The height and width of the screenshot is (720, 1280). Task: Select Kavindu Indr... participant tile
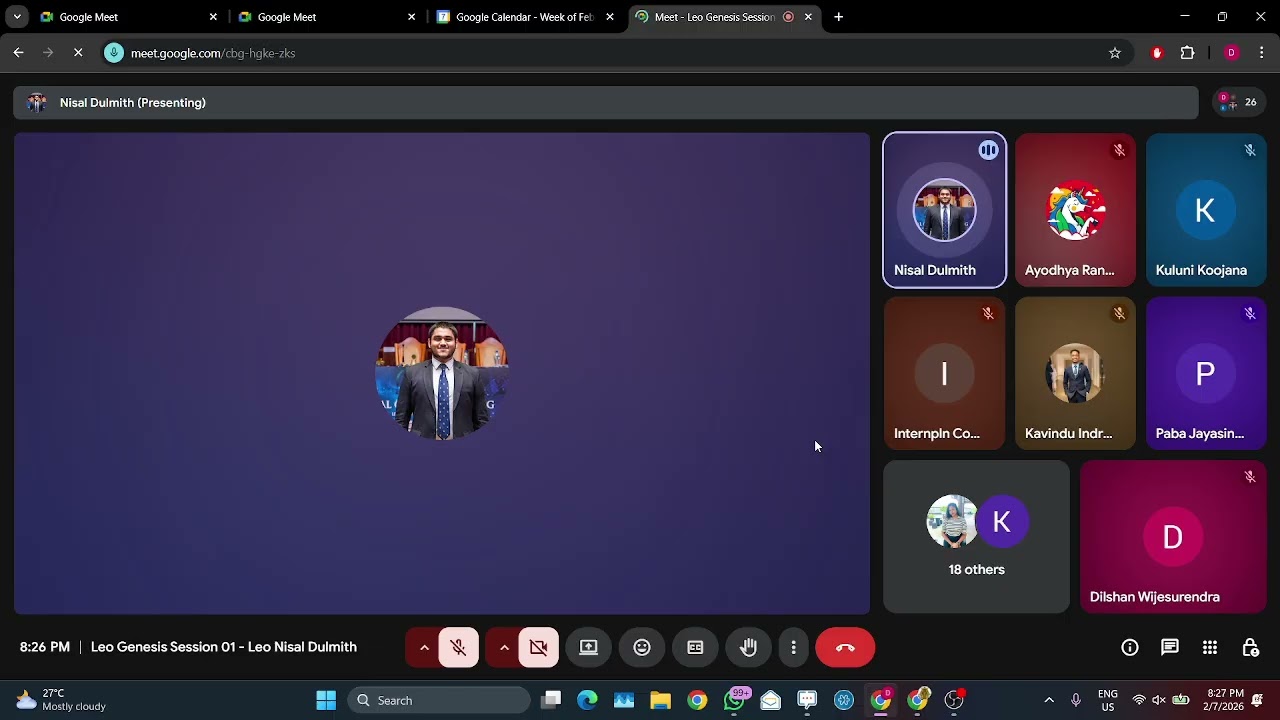(x=1075, y=373)
